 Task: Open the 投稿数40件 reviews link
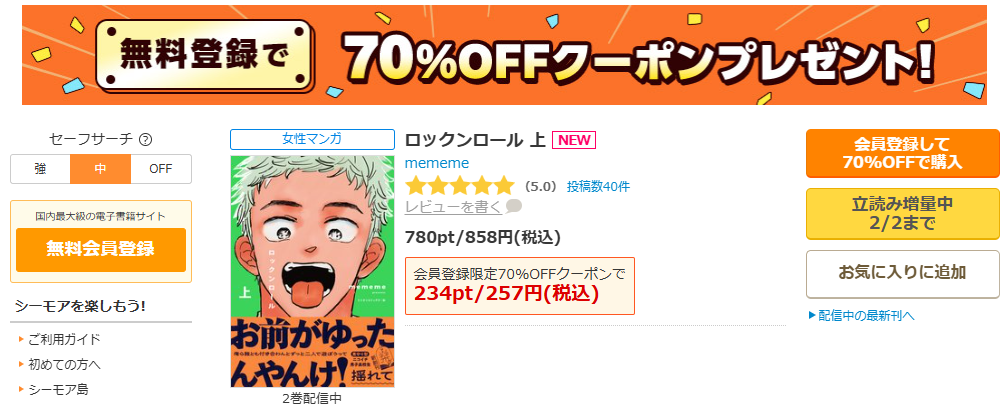(x=598, y=187)
